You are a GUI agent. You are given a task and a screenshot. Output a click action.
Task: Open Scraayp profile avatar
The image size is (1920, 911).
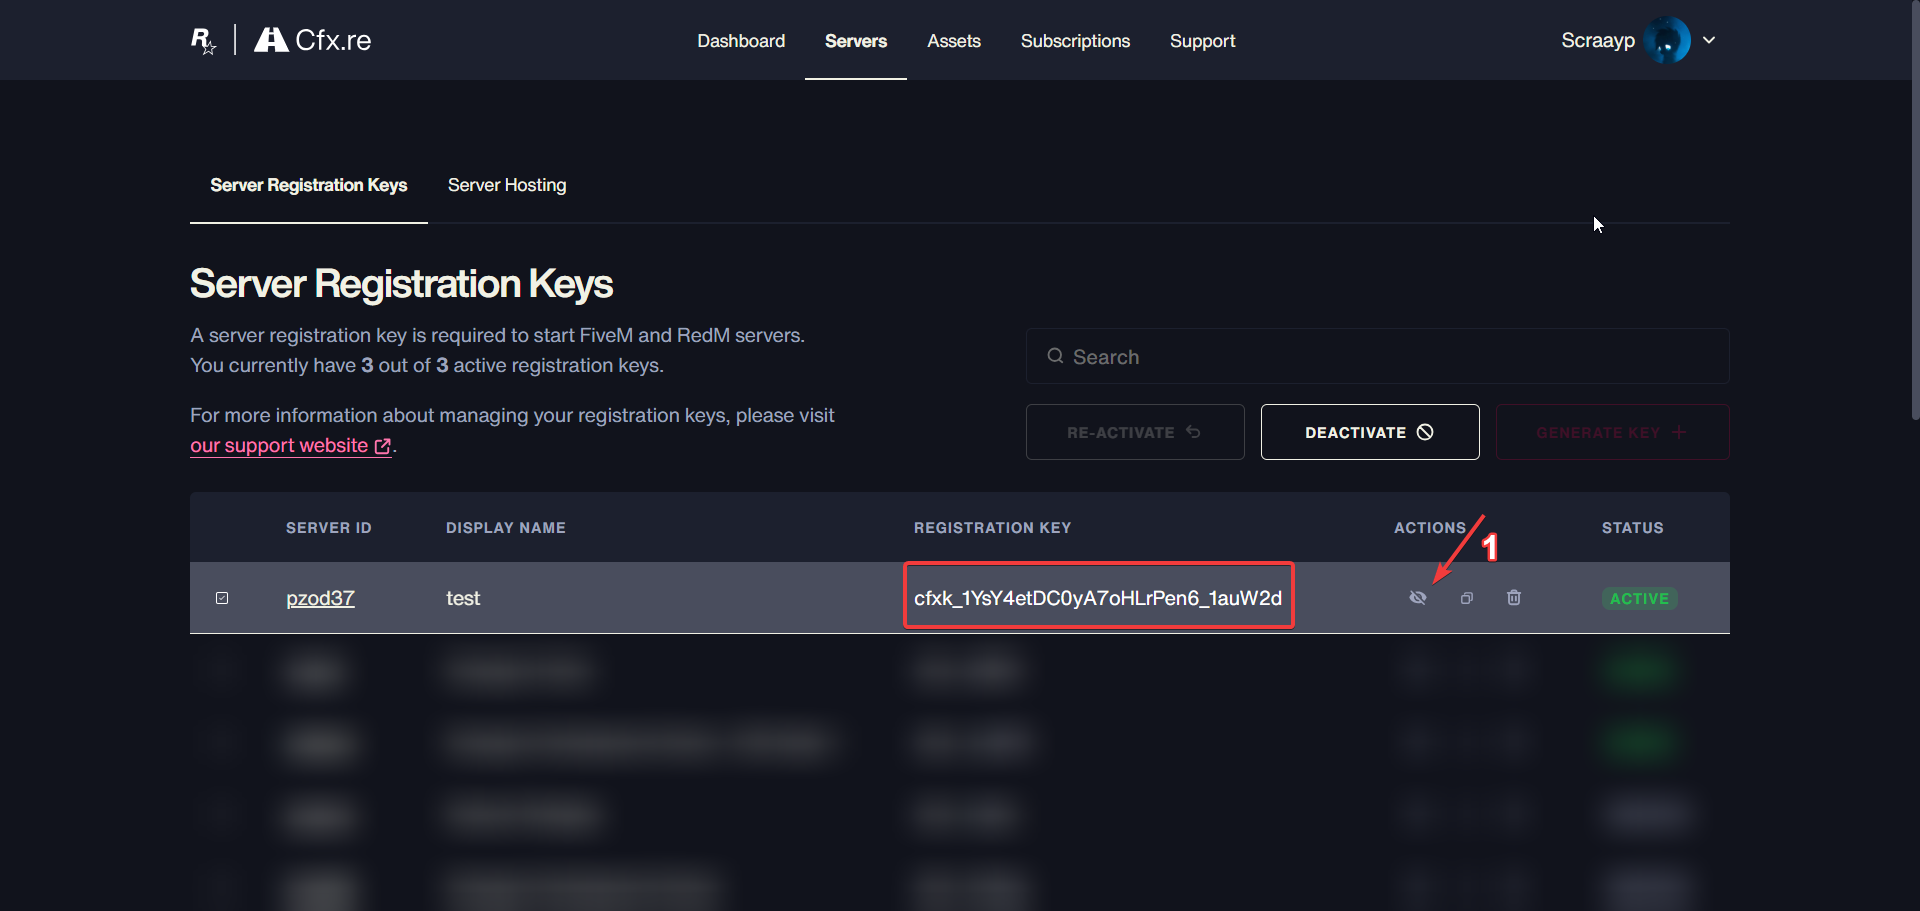coord(1667,40)
